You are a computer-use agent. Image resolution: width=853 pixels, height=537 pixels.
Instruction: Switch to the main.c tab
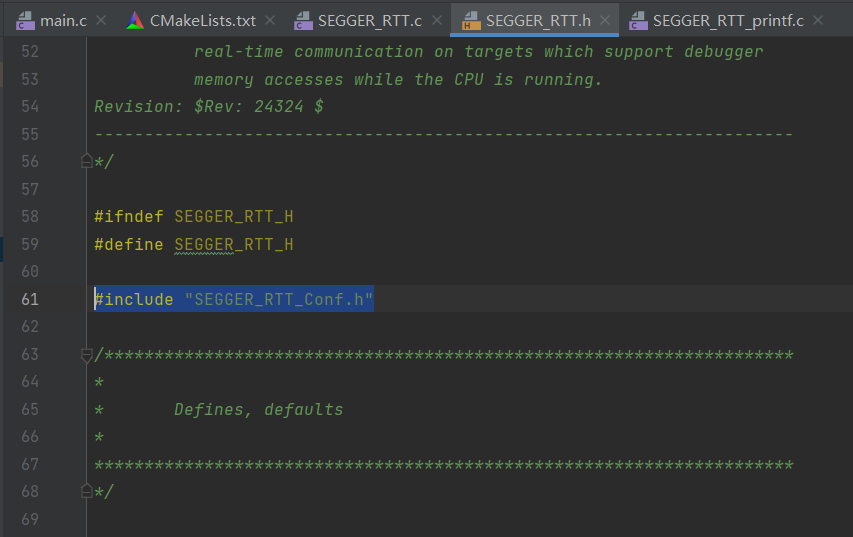(60, 20)
